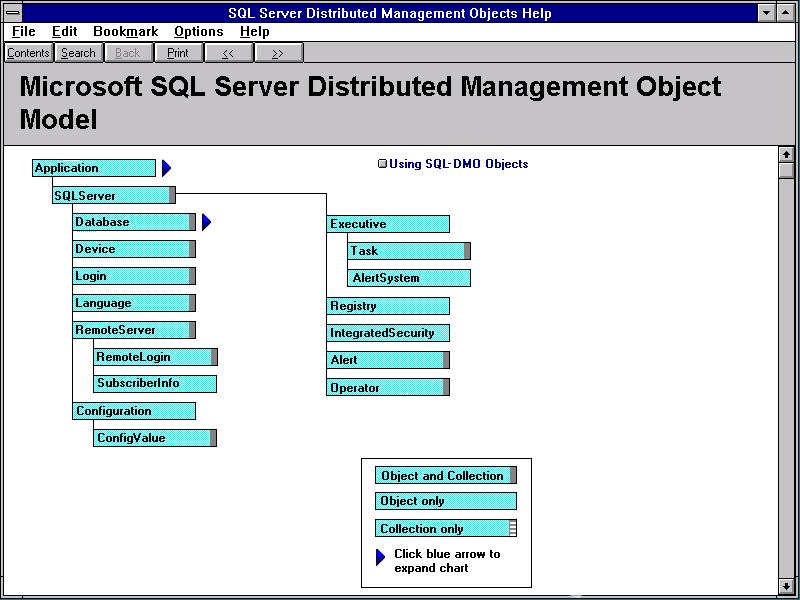The width and height of the screenshot is (800, 600).
Task: Select the Registry object box
Action: pyautogui.click(x=388, y=306)
